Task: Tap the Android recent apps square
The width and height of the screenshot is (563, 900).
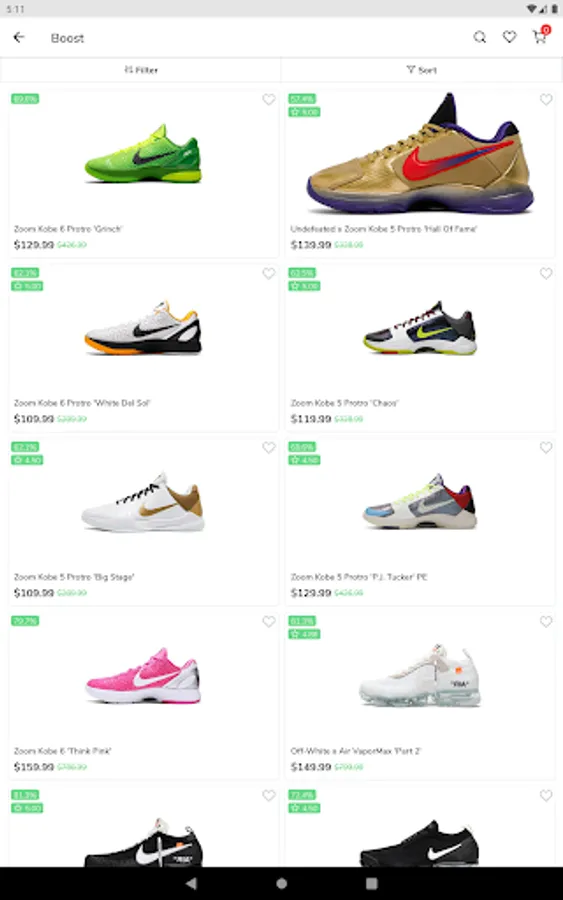Action: pyautogui.click(x=372, y=883)
